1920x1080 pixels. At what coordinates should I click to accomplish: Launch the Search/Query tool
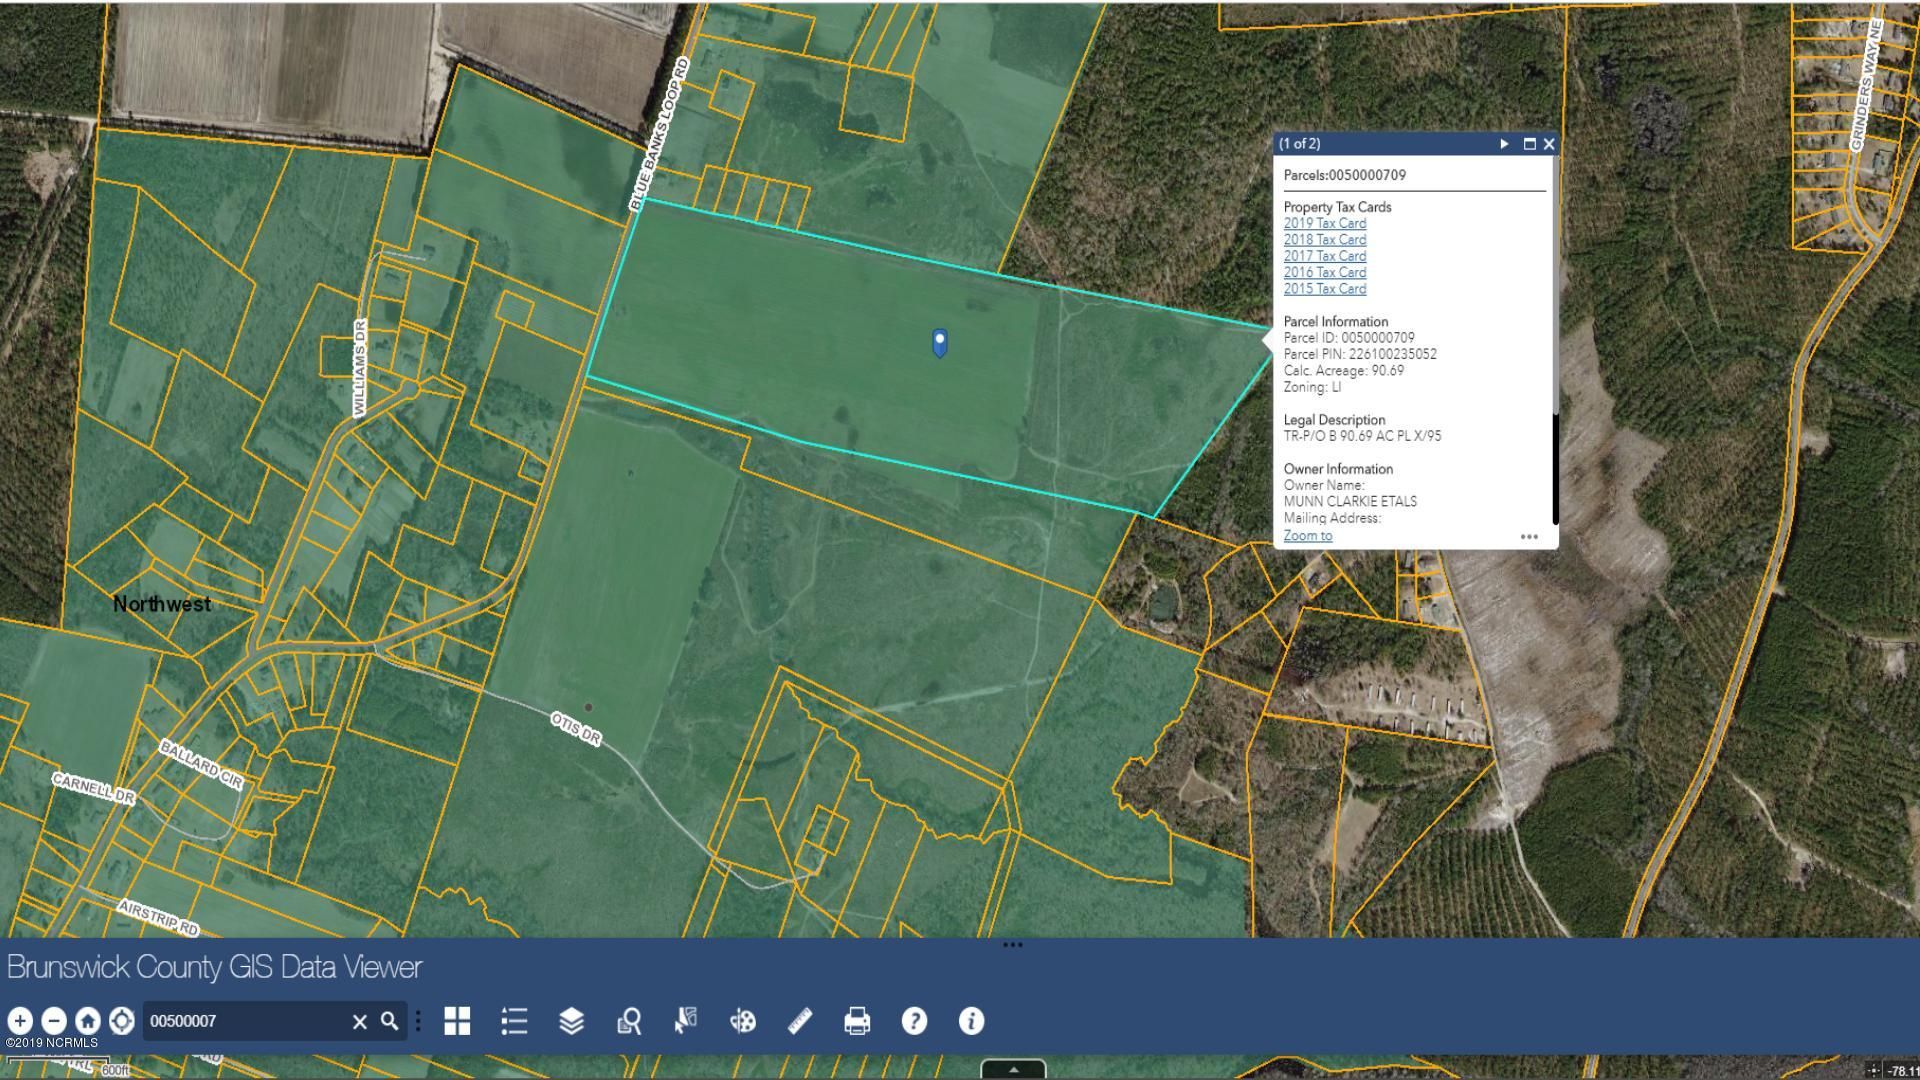click(x=628, y=1021)
